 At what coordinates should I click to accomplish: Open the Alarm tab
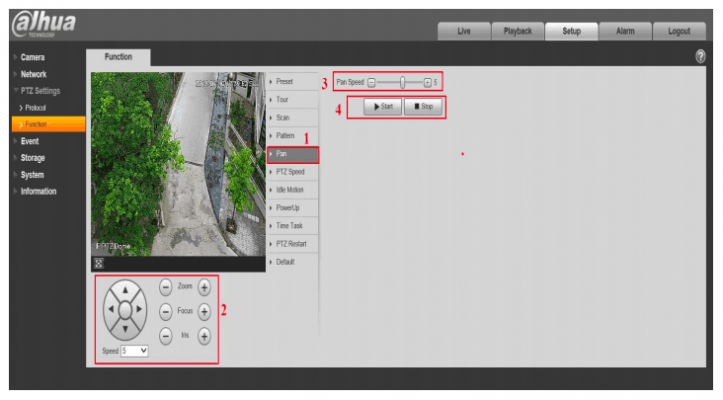pos(625,31)
